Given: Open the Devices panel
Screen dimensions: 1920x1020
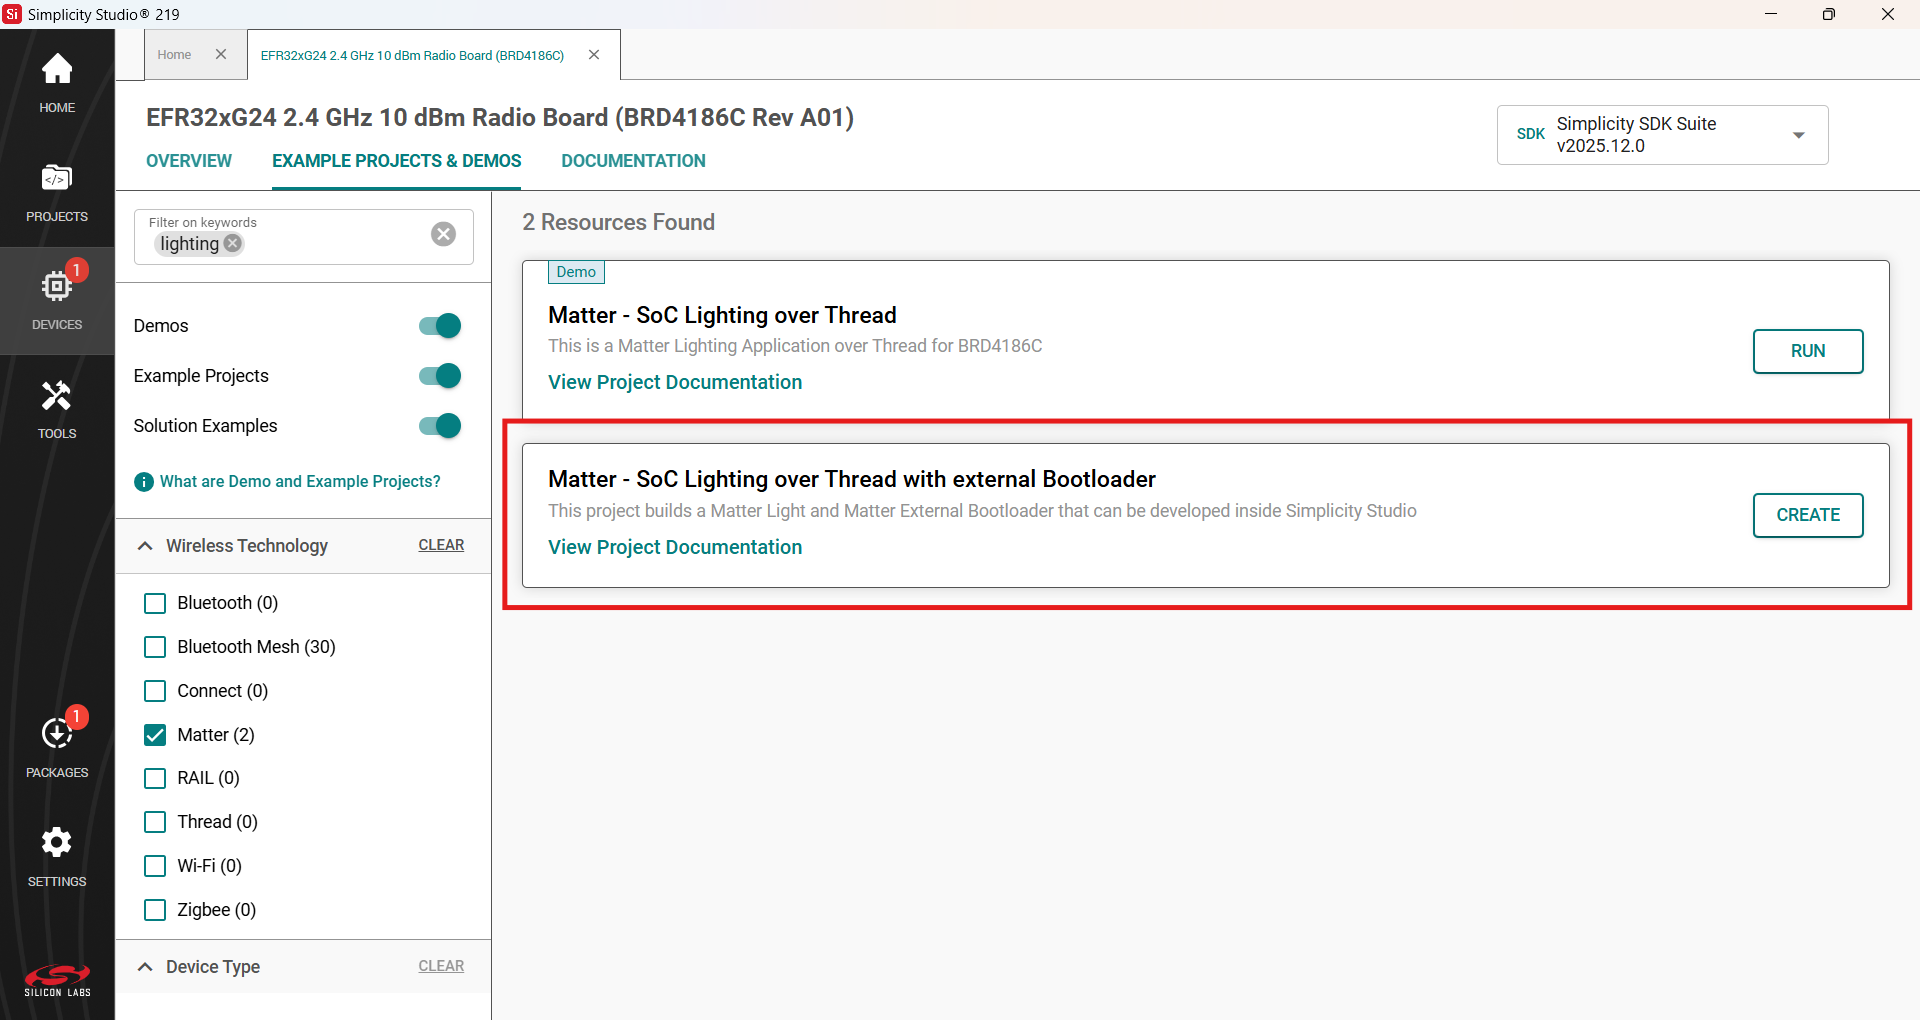Looking at the screenshot, I should click(56, 295).
